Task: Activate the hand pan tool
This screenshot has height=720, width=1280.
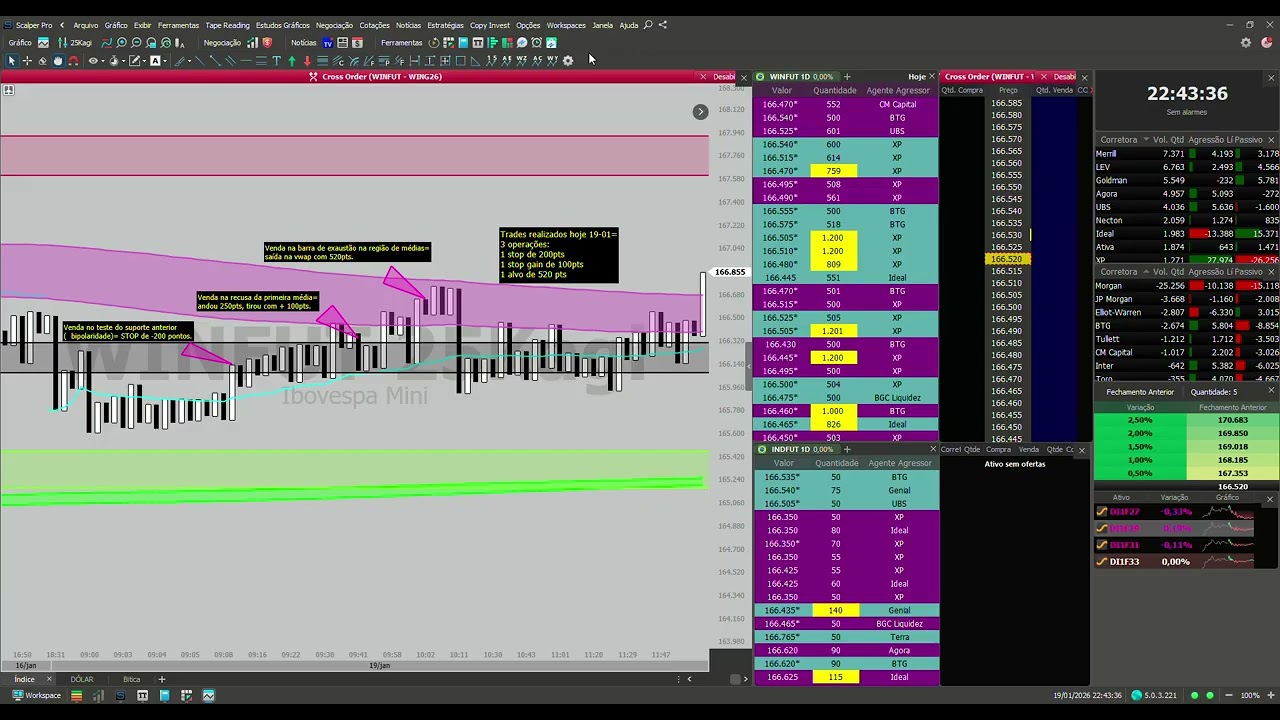Action: [58, 61]
